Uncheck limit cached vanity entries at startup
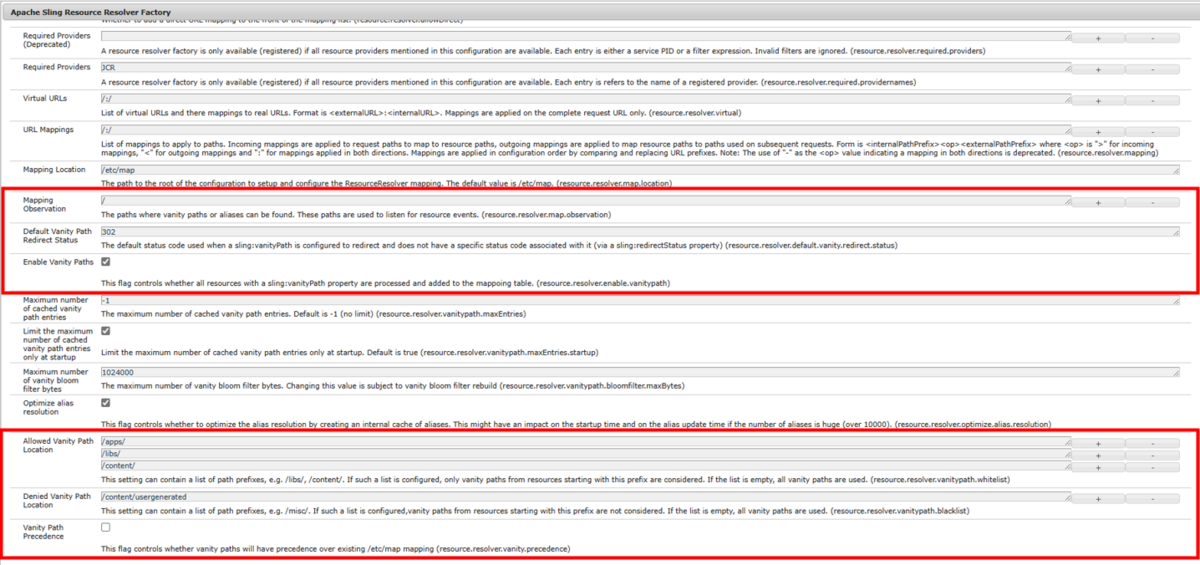This screenshot has width=1200, height=565. pos(106,331)
